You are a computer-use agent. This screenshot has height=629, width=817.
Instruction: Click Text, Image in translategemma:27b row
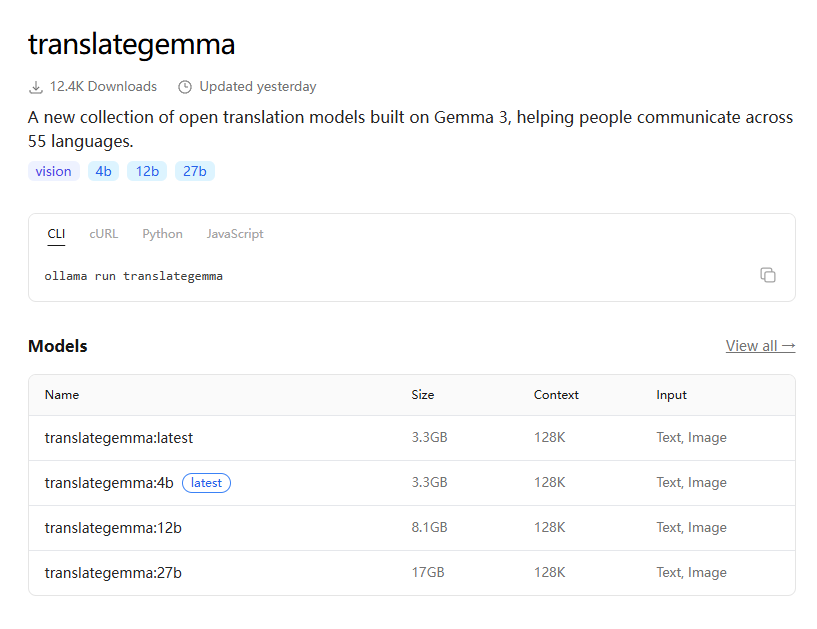[x=691, y=572]
